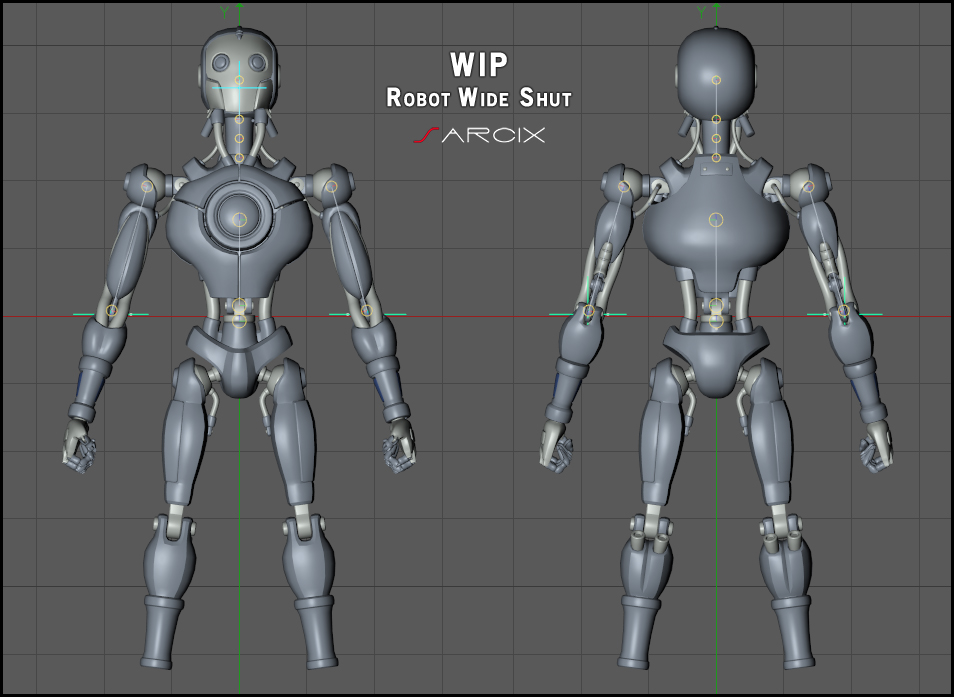954x697 pixels.
Task: Select the back-view robot's pelvis plate
Action: pos(716,360)
